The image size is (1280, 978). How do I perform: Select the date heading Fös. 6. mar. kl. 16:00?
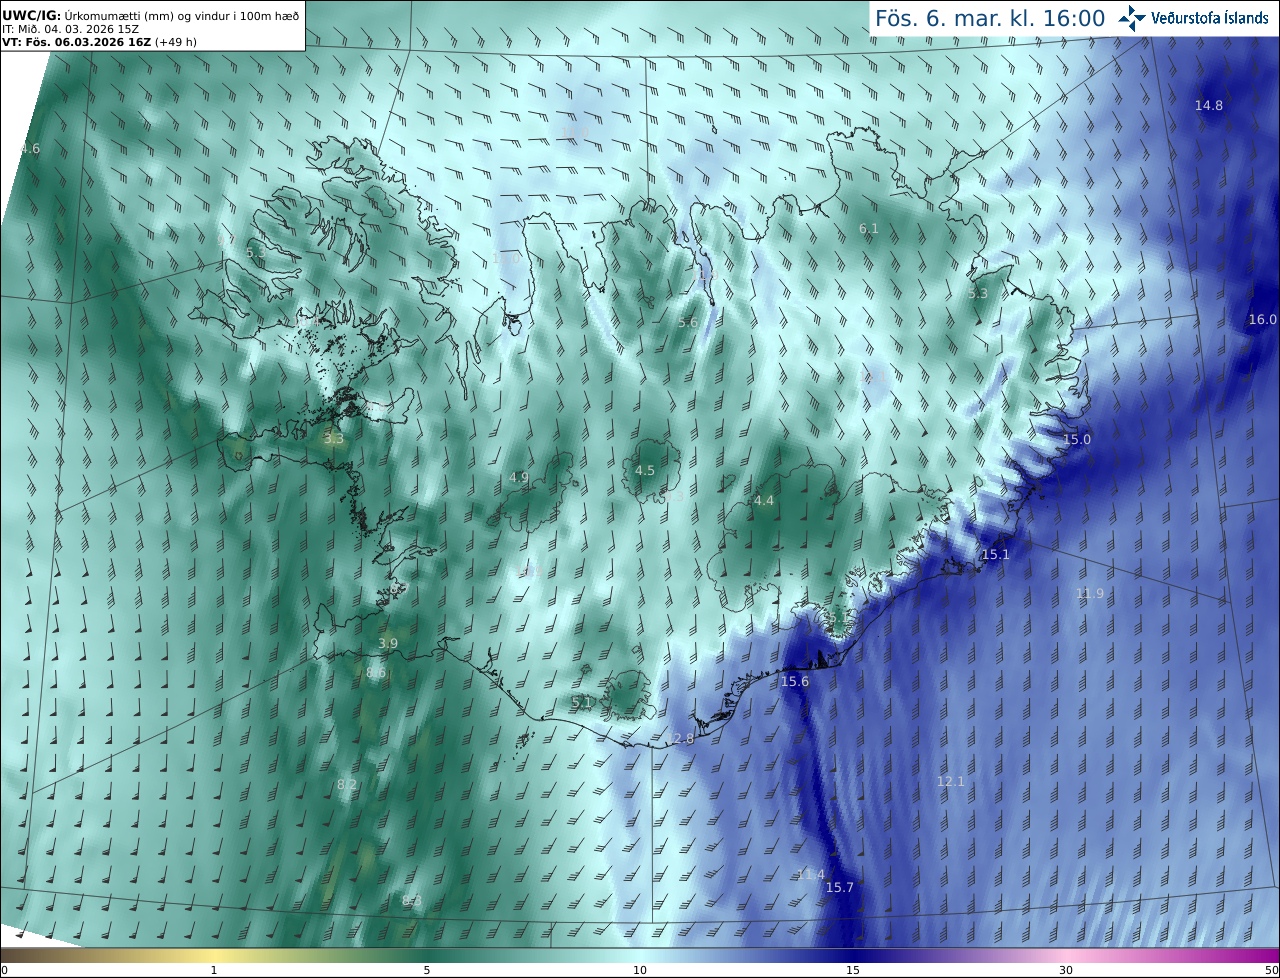990,18
